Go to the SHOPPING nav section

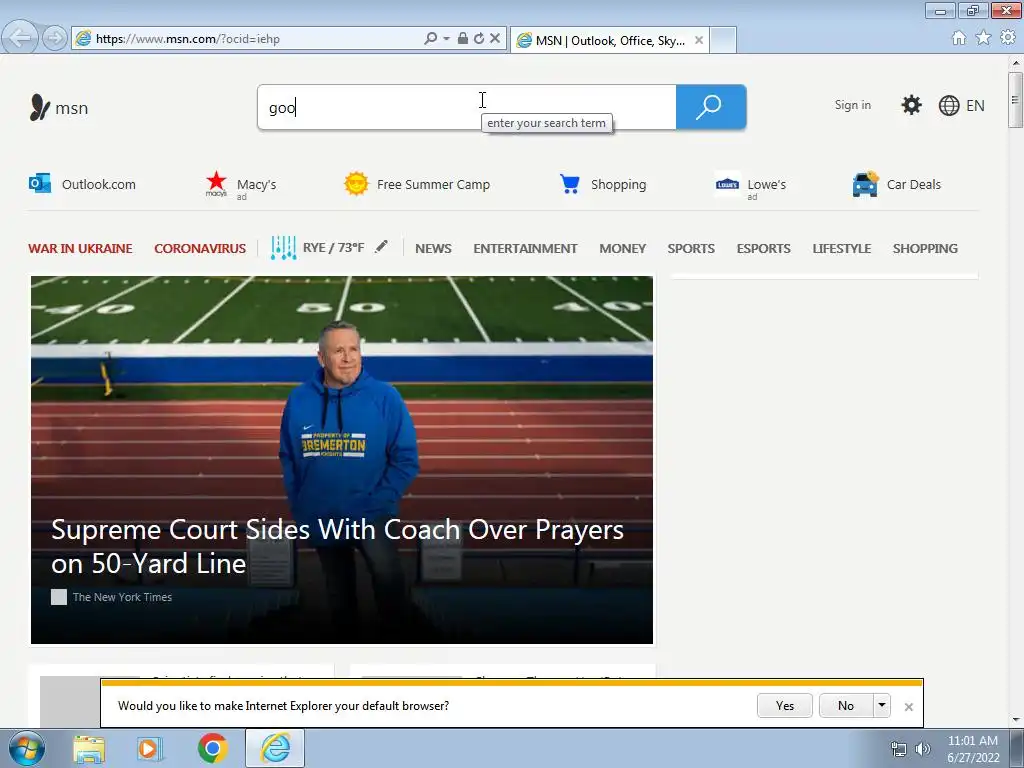click(x=925, y=249)
